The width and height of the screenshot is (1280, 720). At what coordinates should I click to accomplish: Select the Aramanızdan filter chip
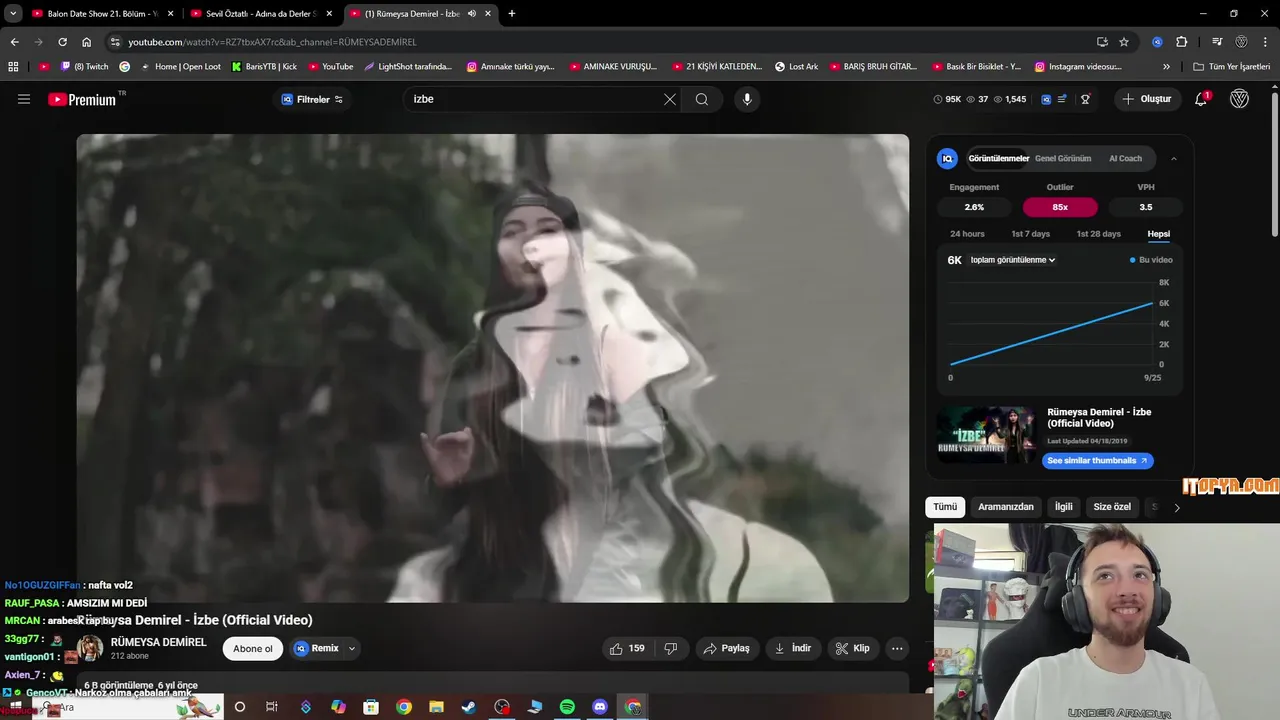point(1005,507)
